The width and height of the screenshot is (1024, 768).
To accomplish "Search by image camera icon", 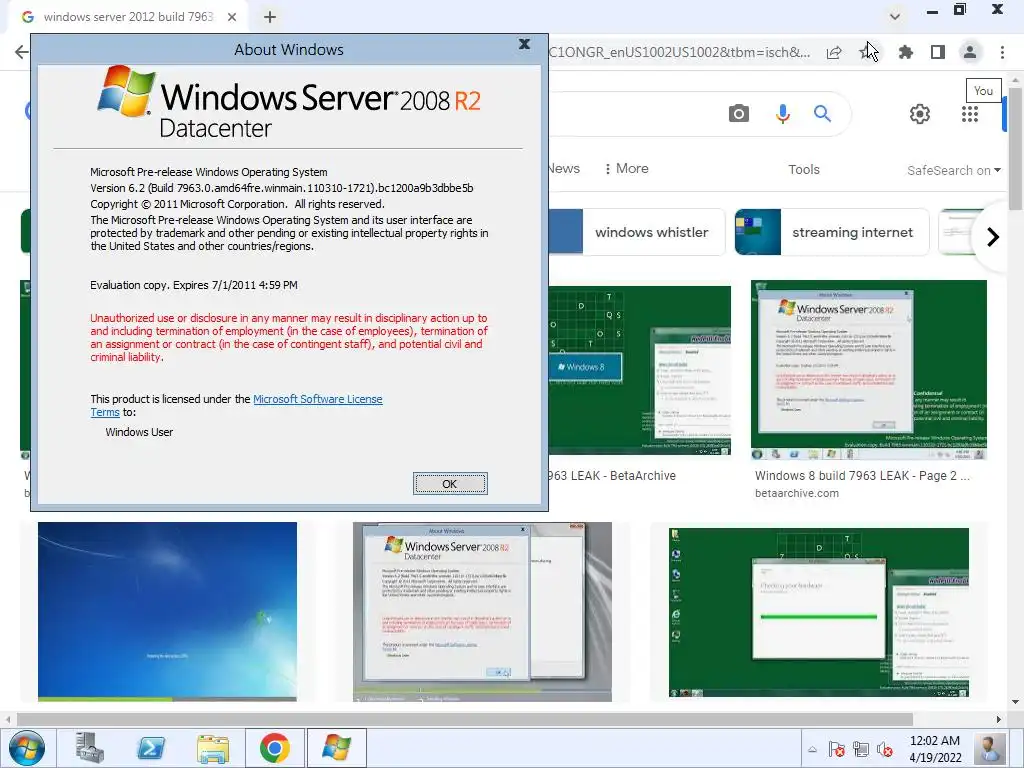I will (x=739, y=114).
